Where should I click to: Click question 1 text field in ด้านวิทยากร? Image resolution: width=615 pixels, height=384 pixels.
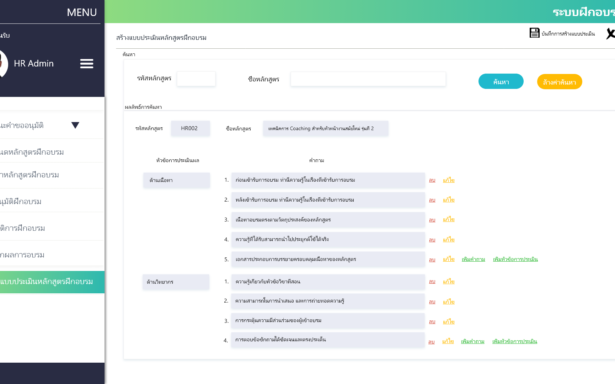[328, 282]
